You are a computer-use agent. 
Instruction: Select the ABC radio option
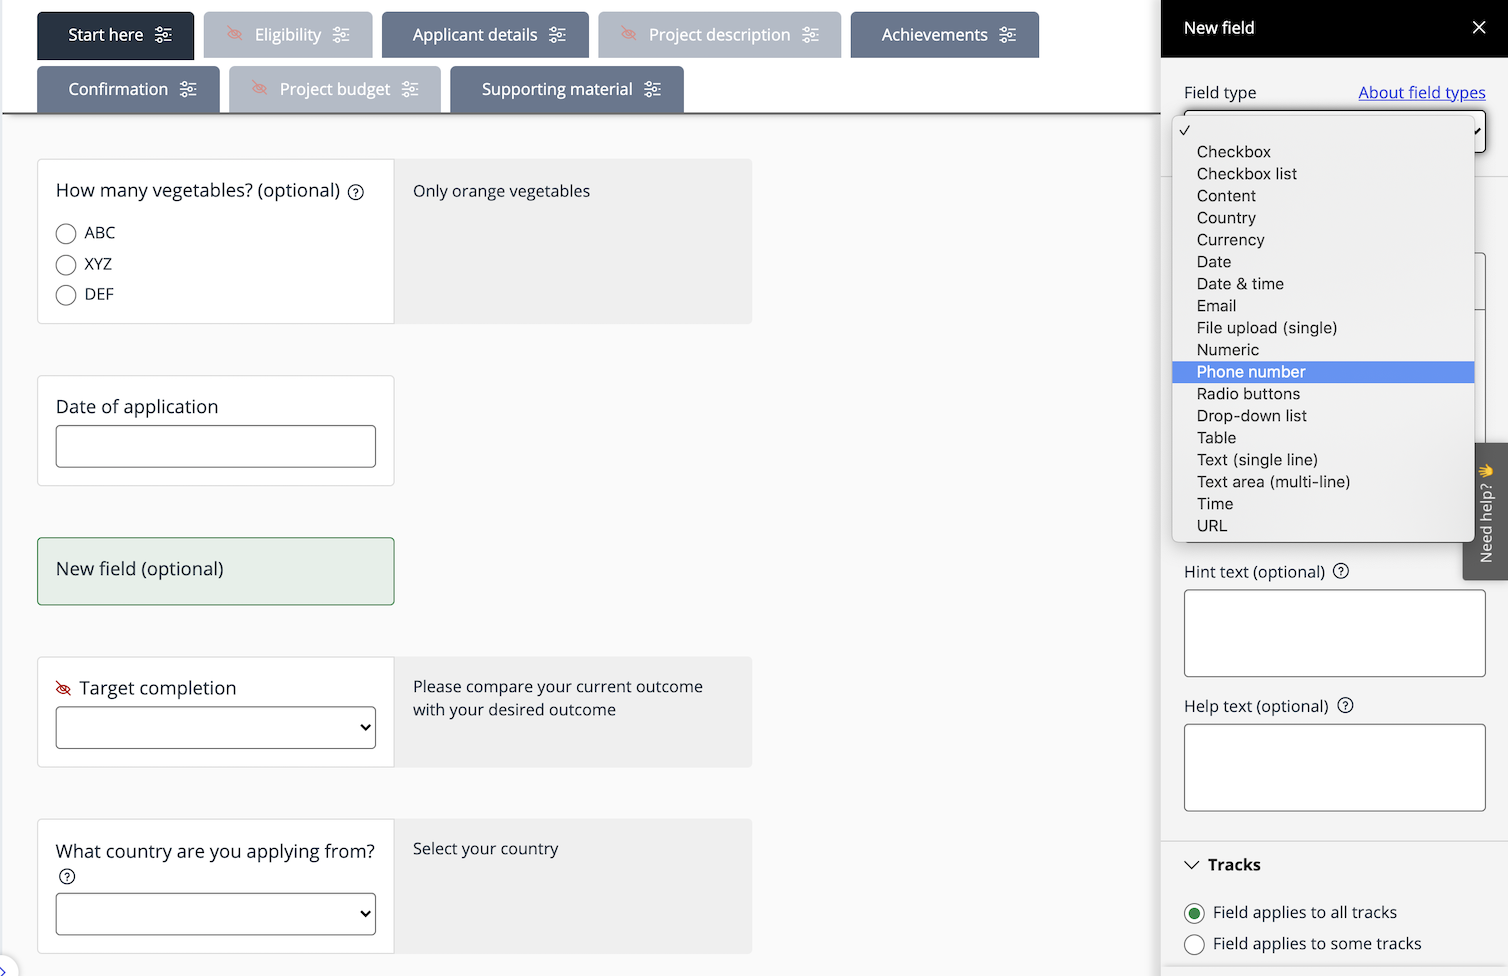(66, 234)
